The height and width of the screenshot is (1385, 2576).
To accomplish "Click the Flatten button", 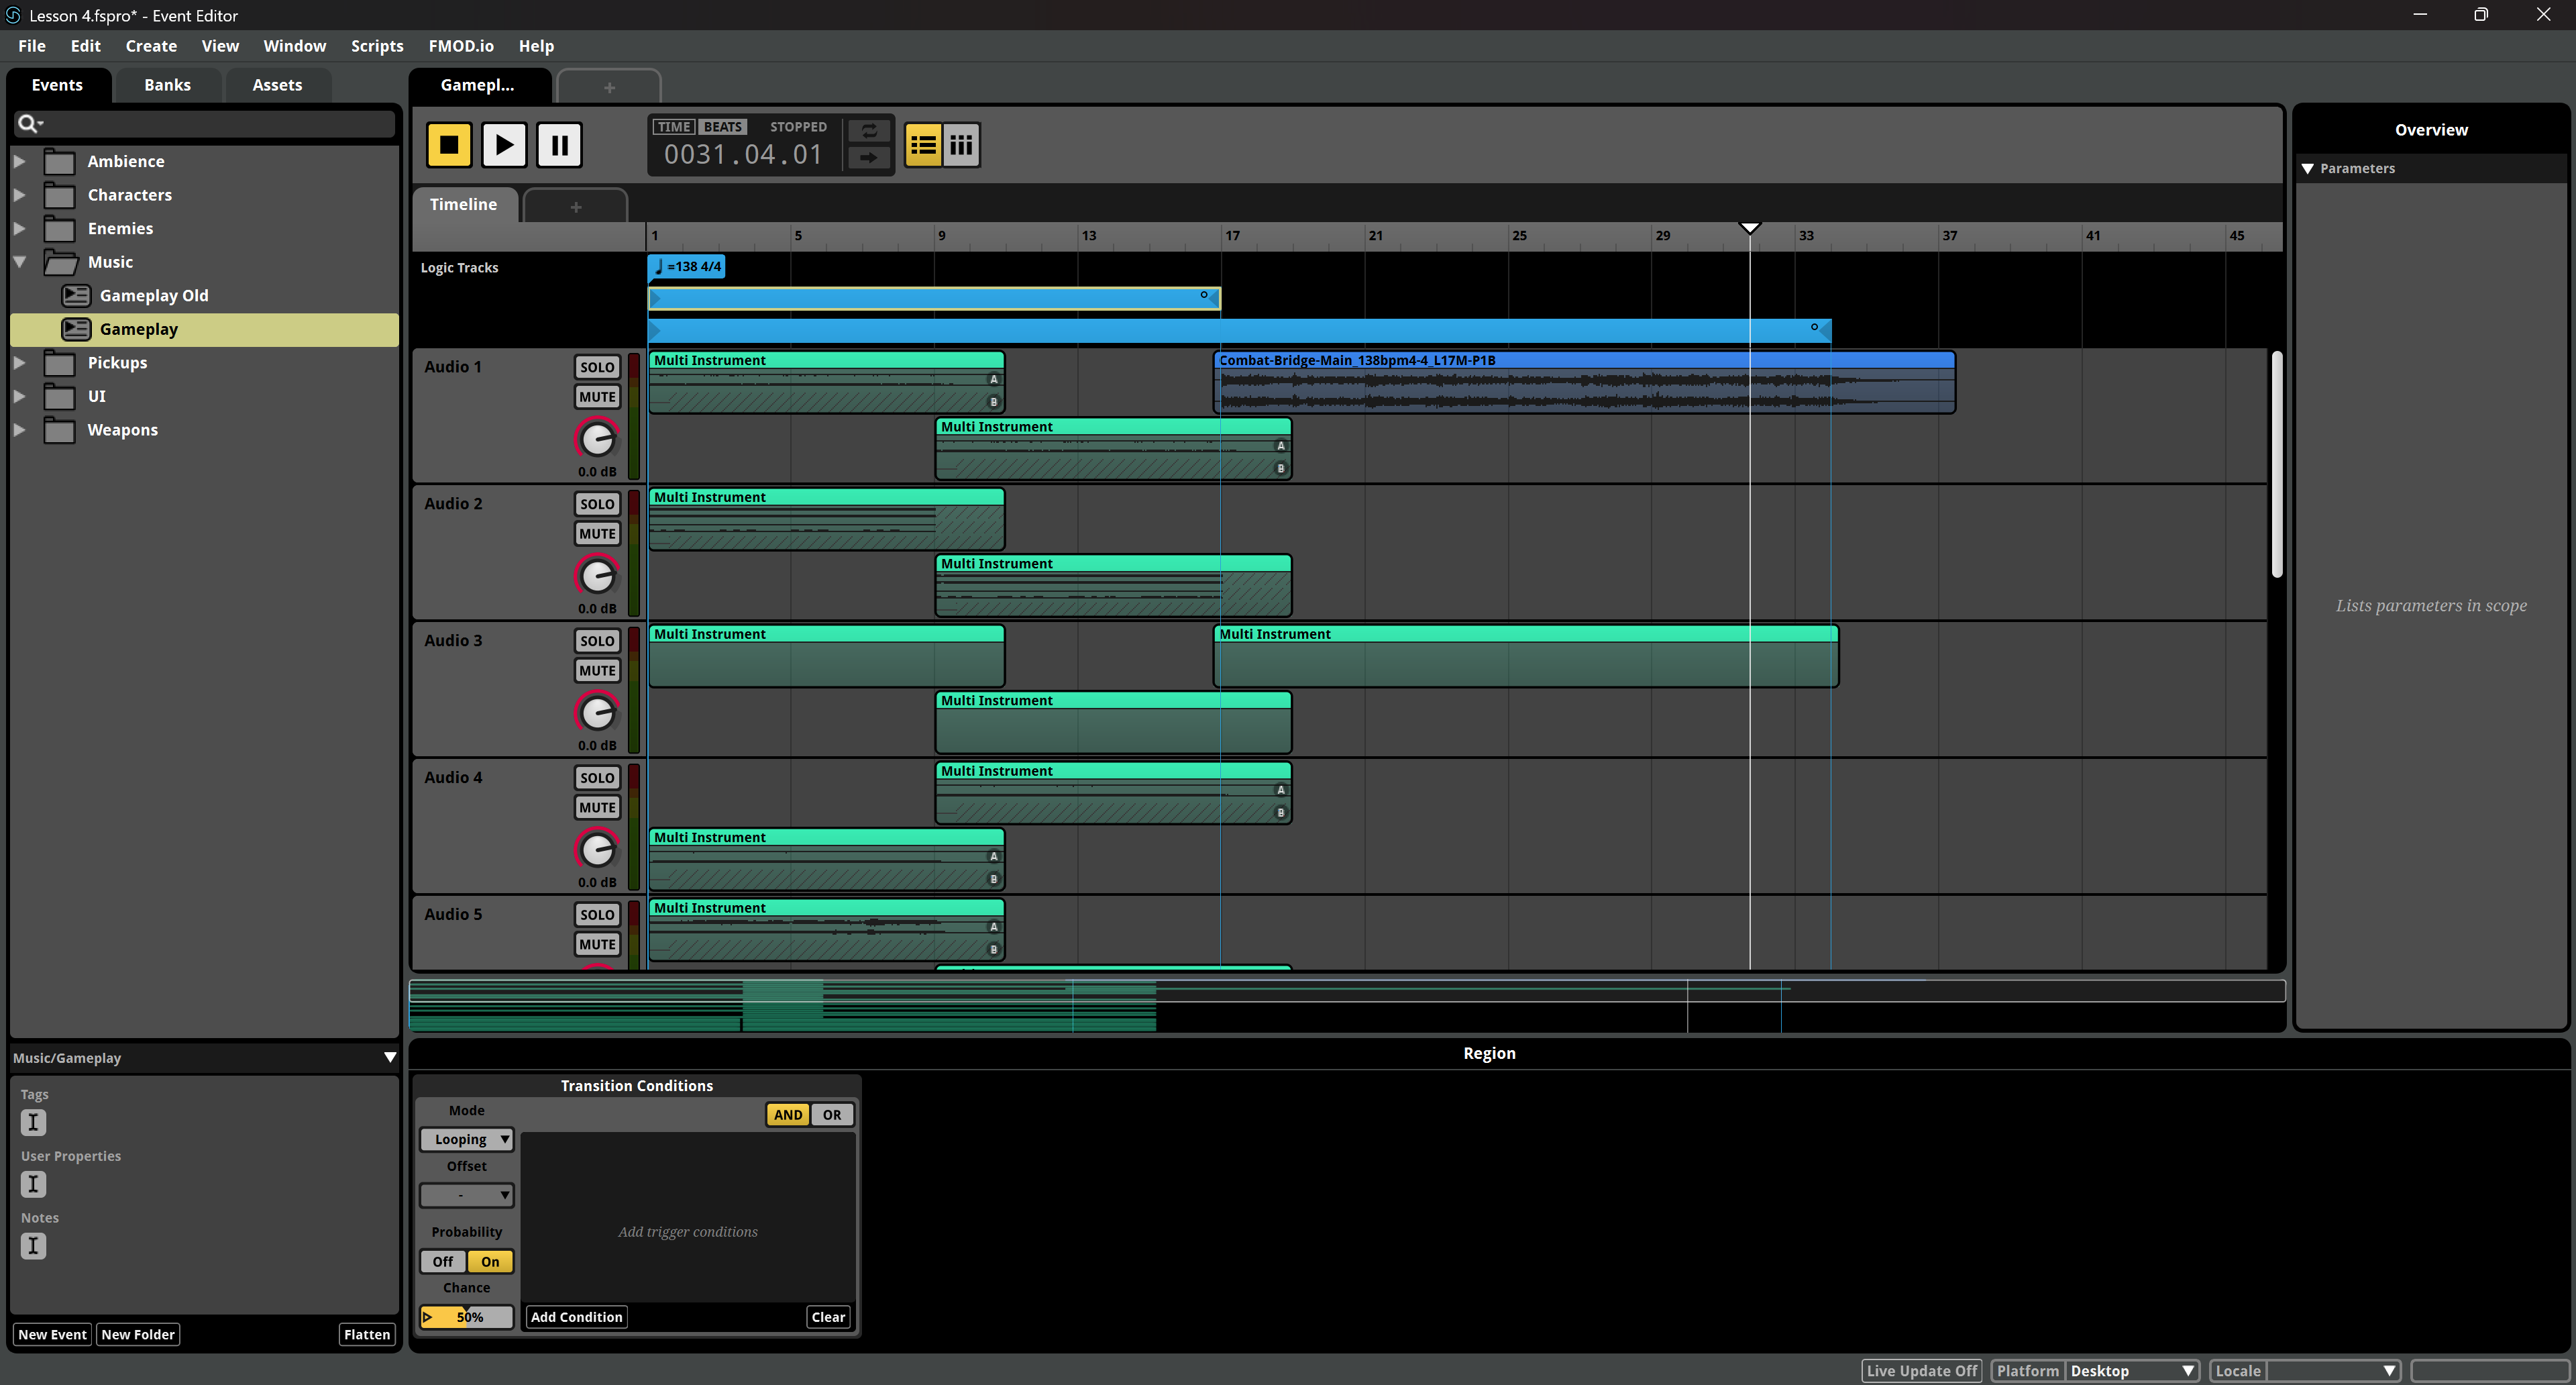I will coord(367,1335).
